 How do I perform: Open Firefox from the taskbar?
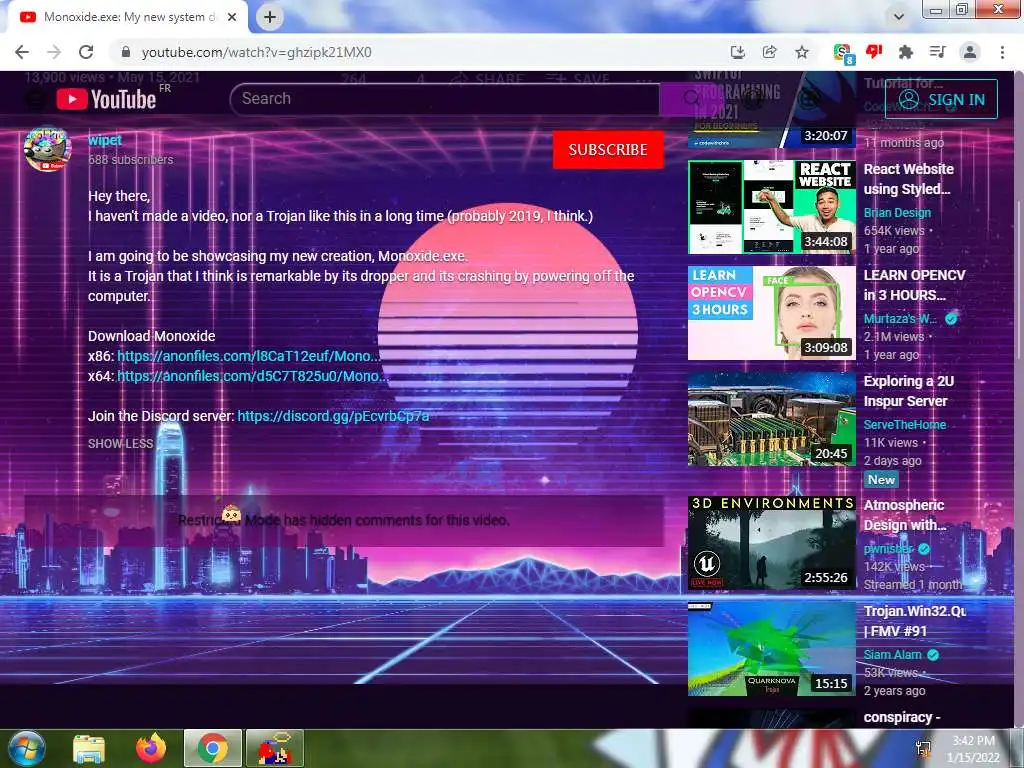(x=151, y=748)
